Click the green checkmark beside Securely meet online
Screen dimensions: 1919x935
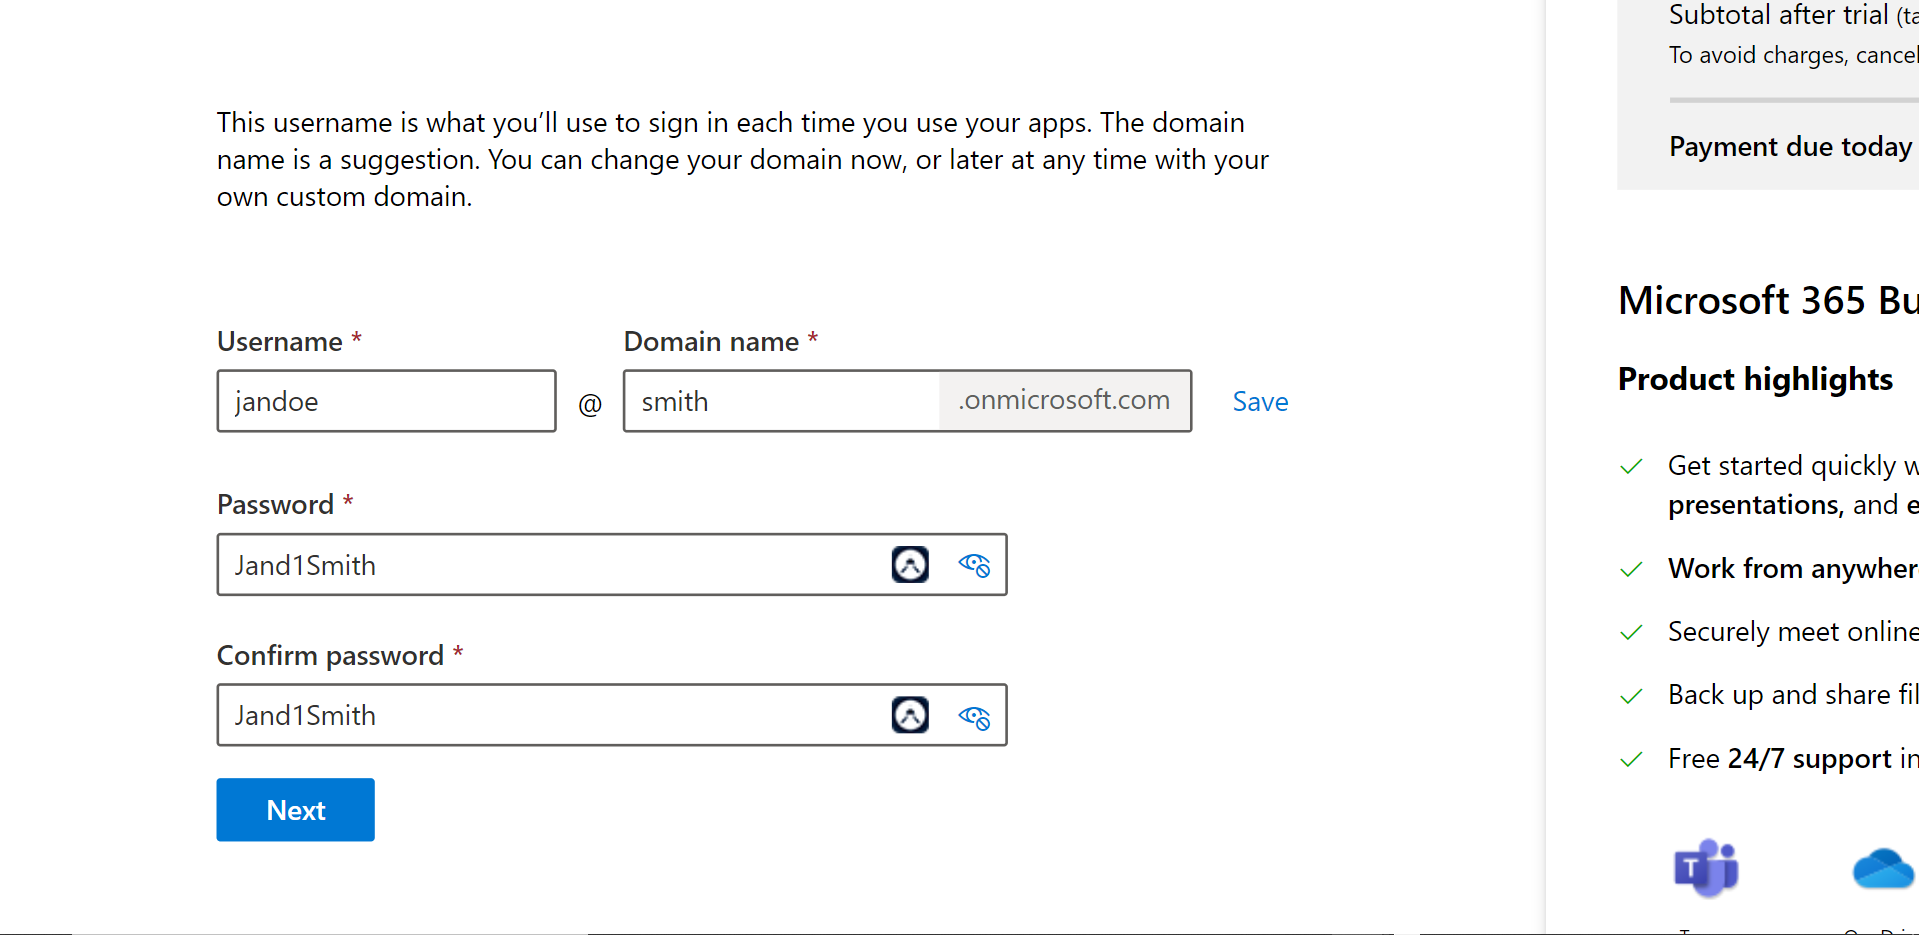(1631, 633)
